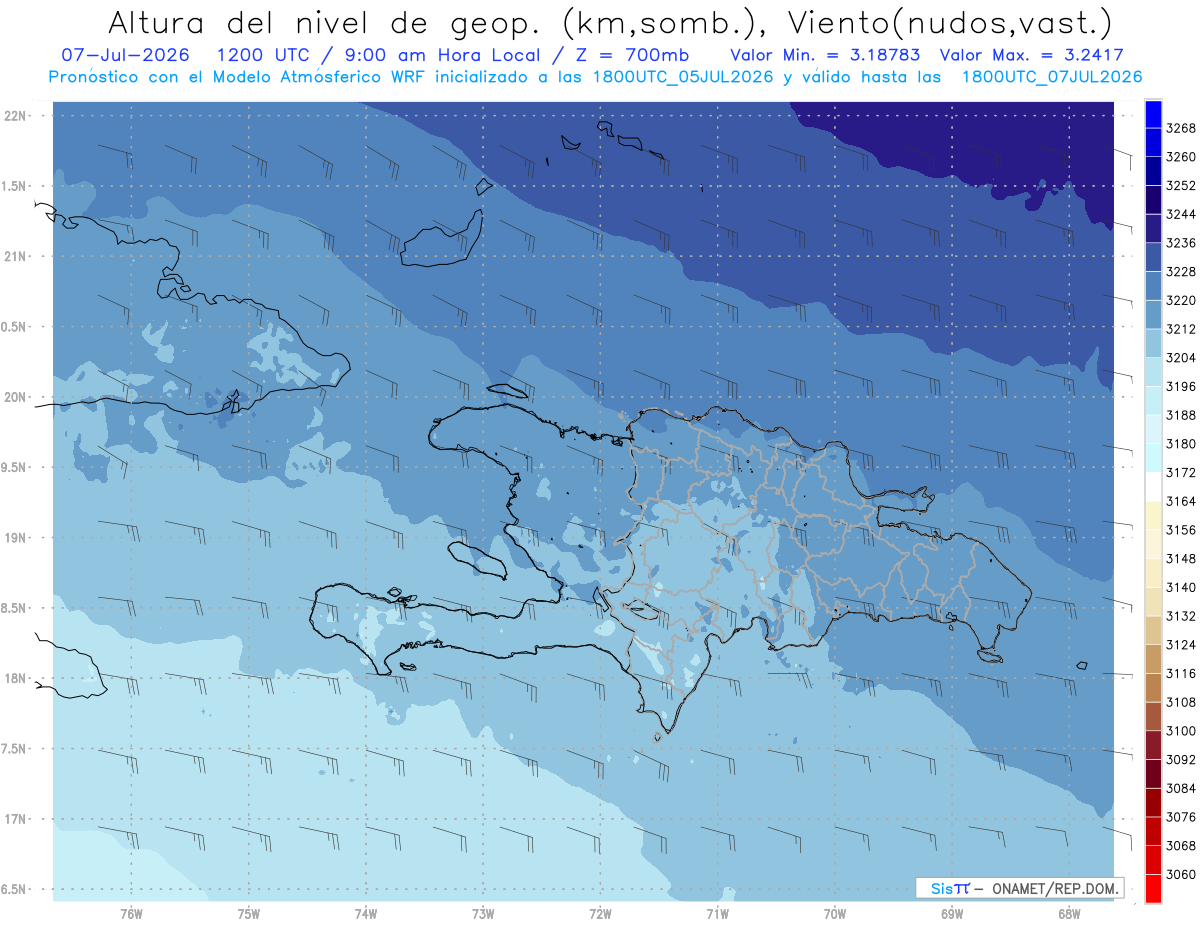The image size is (1200, 927).
Task: Click the 3068 colorbar value
Action: 1180,846
